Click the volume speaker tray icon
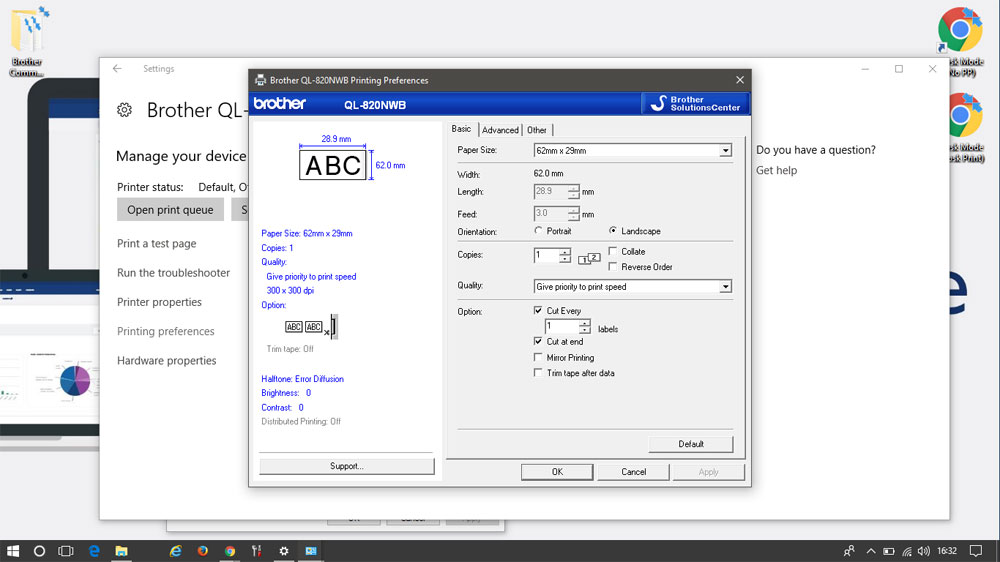Viewport: 1000px width, 562px height. (923, 551)
